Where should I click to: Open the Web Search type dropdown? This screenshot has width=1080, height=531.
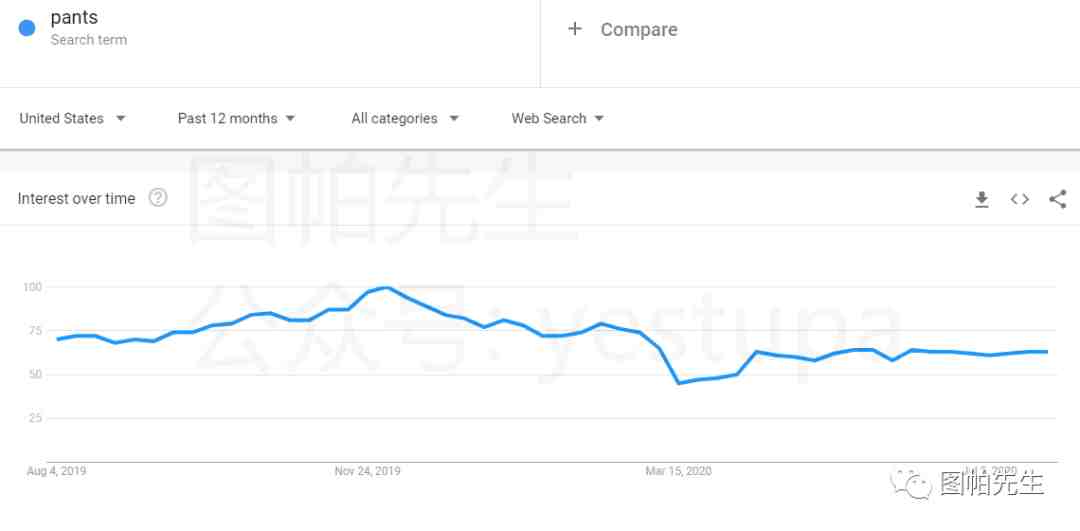coord(557,118)
